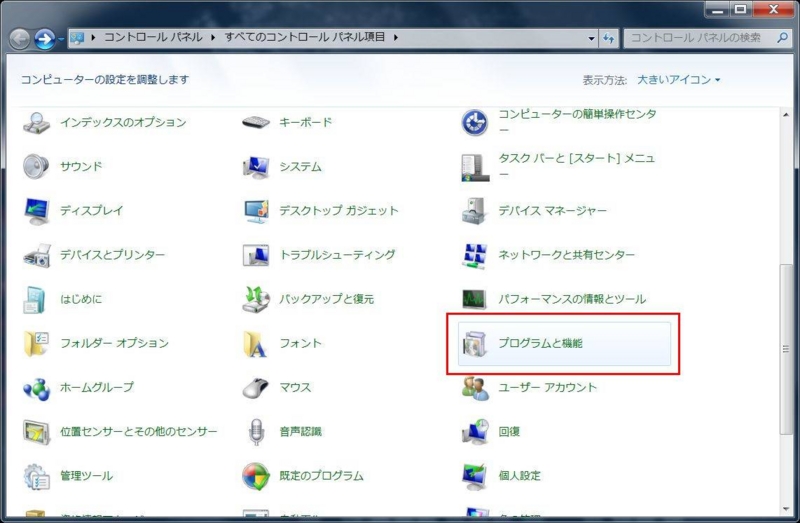Click the vertical scrollbar thumb
Screen dimensions: 800x523
pos(786,350)
